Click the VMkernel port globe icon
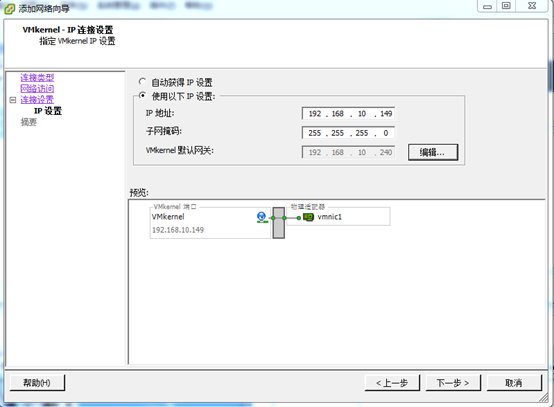Image resolution: width=554 pixels, height=407 pixels. (261, 217)
